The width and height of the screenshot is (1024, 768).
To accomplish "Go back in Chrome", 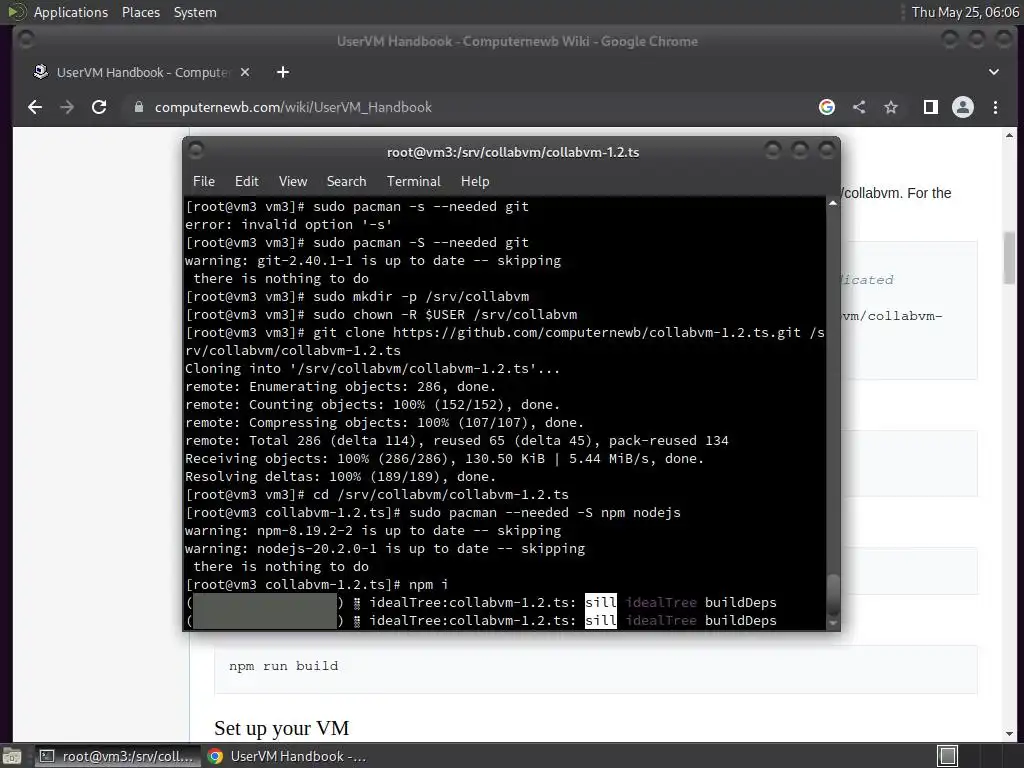I will point(35,107).
